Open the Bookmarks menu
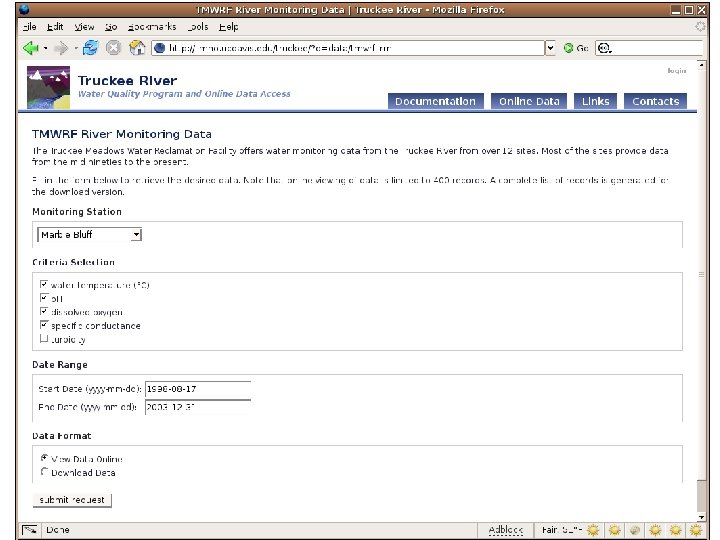This screenshot has height=540, width=720. tap(152, 27)
